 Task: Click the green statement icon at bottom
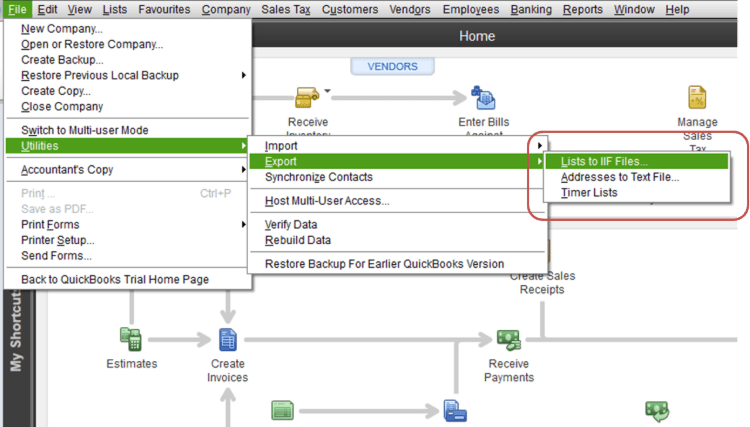coord(282,410)
